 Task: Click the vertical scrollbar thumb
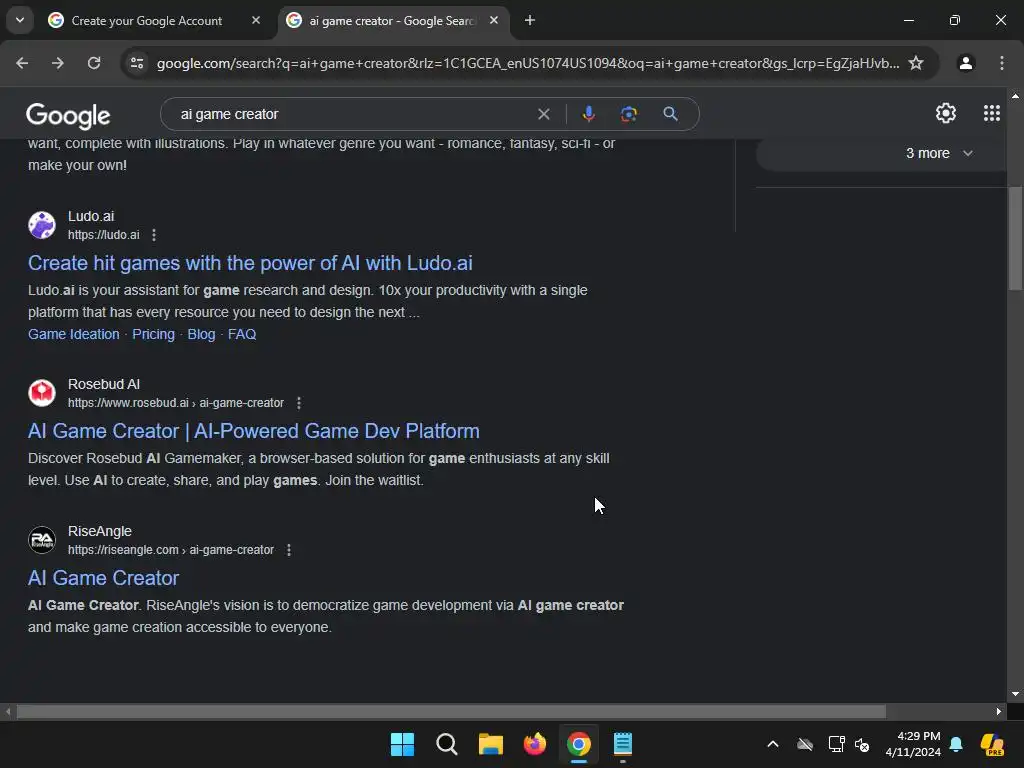pos(1015,237)
